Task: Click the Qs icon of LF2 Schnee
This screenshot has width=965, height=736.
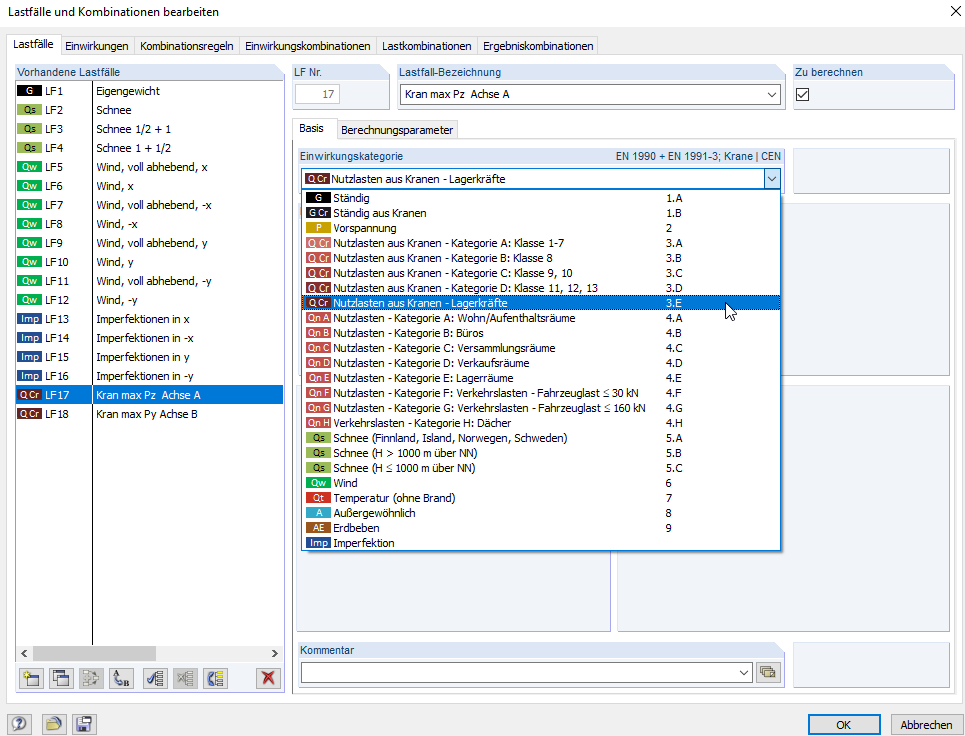Action: point(29,110)
